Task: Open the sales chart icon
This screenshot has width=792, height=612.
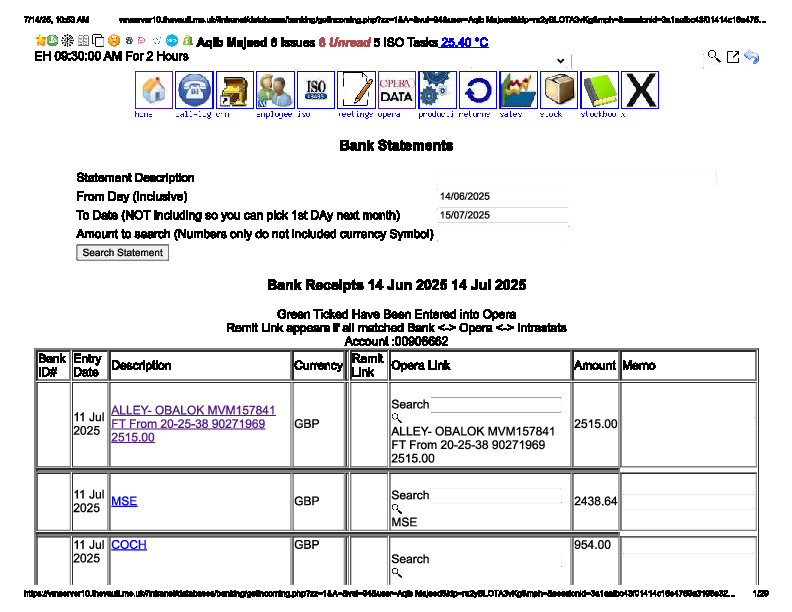Action: (518, 90)
